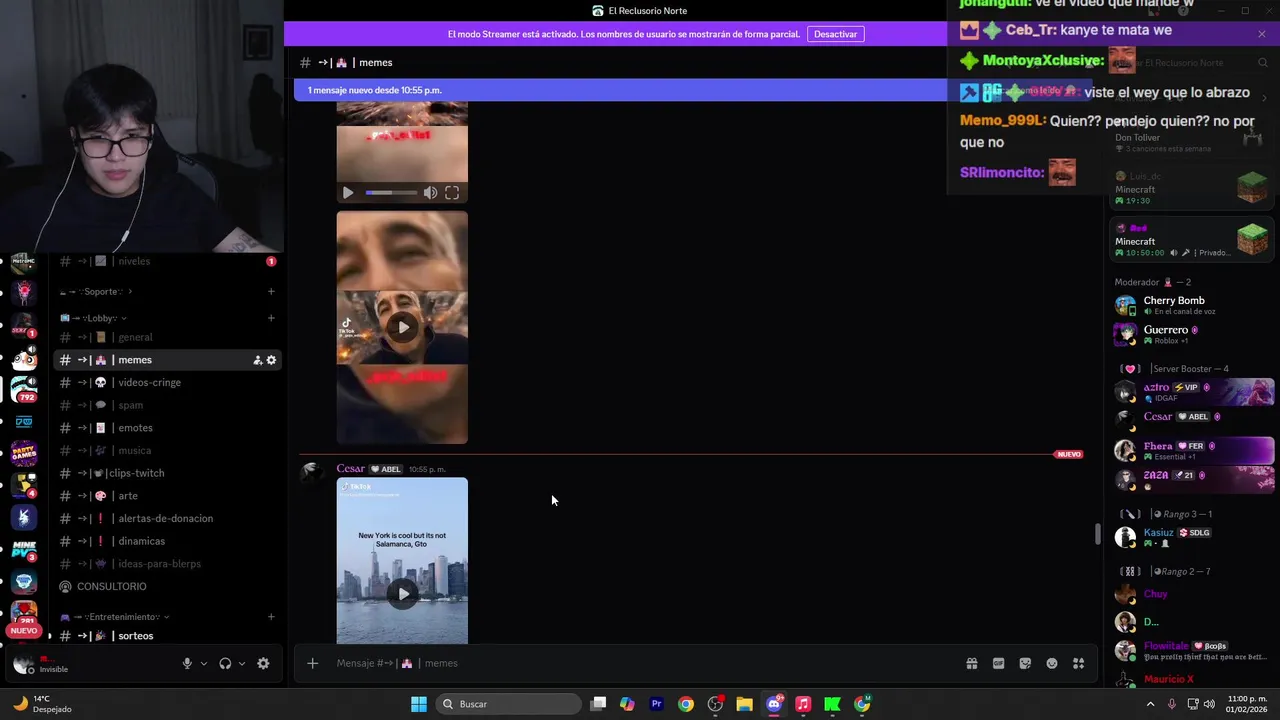Open microphone input options chevron
1280x720 pixels.
(x=203, y=663)
